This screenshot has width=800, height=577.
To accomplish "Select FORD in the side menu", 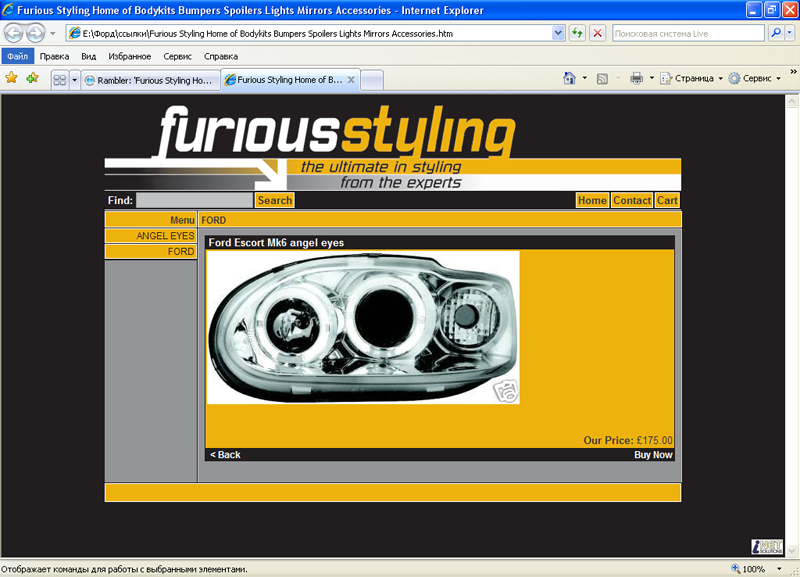I will coord(151,252).
